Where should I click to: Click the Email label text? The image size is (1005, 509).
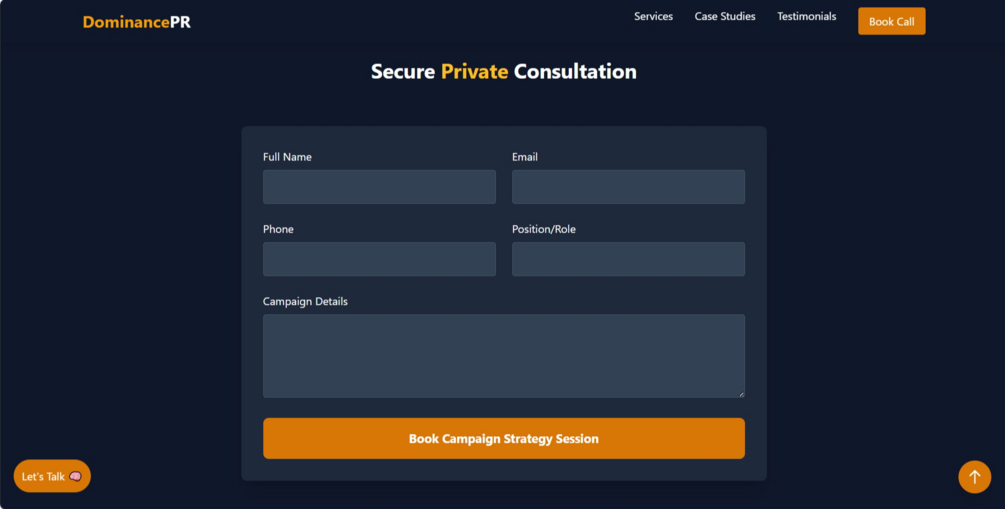(x=525, y=157)
